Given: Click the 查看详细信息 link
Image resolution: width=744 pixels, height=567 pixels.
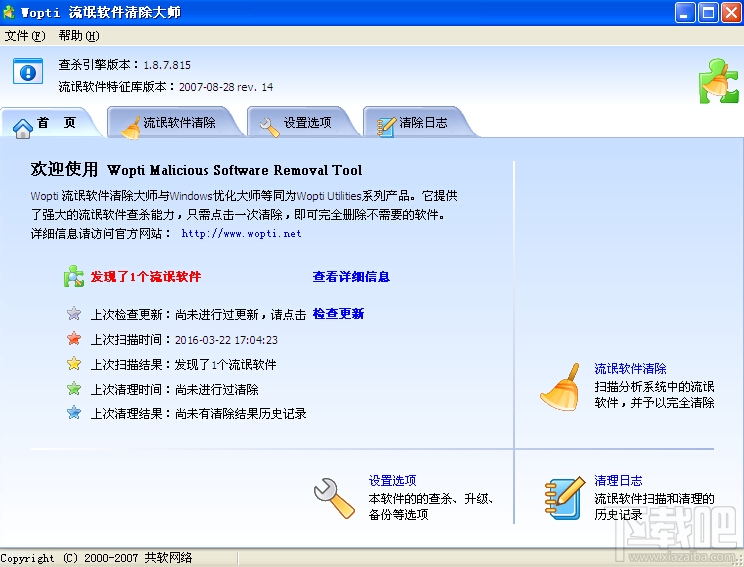Looking at the screenshot, I should point(351,277).
